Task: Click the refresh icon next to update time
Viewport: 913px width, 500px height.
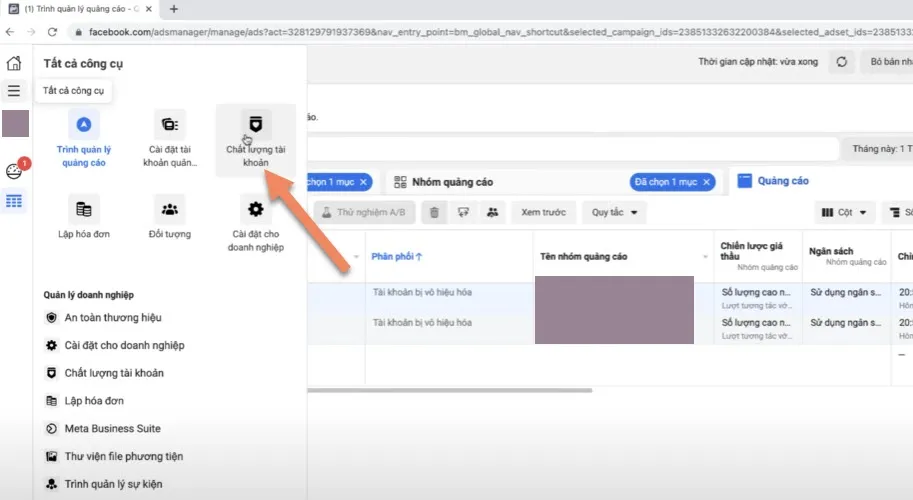Action: click(841, 62)
